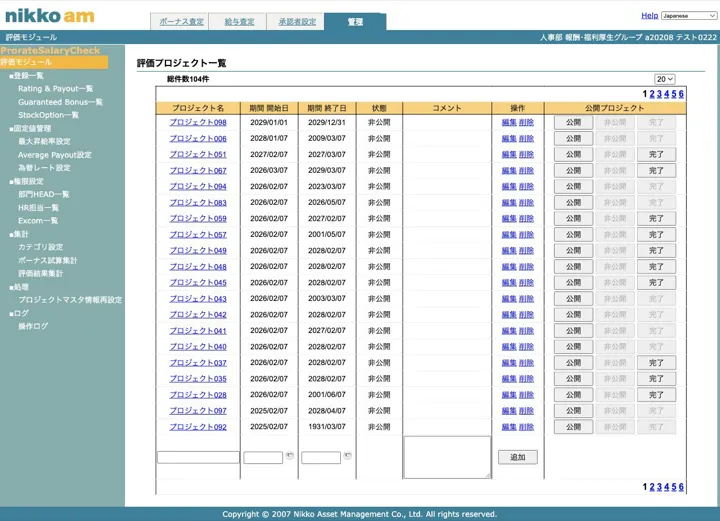Click 編集 for プロジェクト083
720x521 pixels.
click(x=509, y=202)
